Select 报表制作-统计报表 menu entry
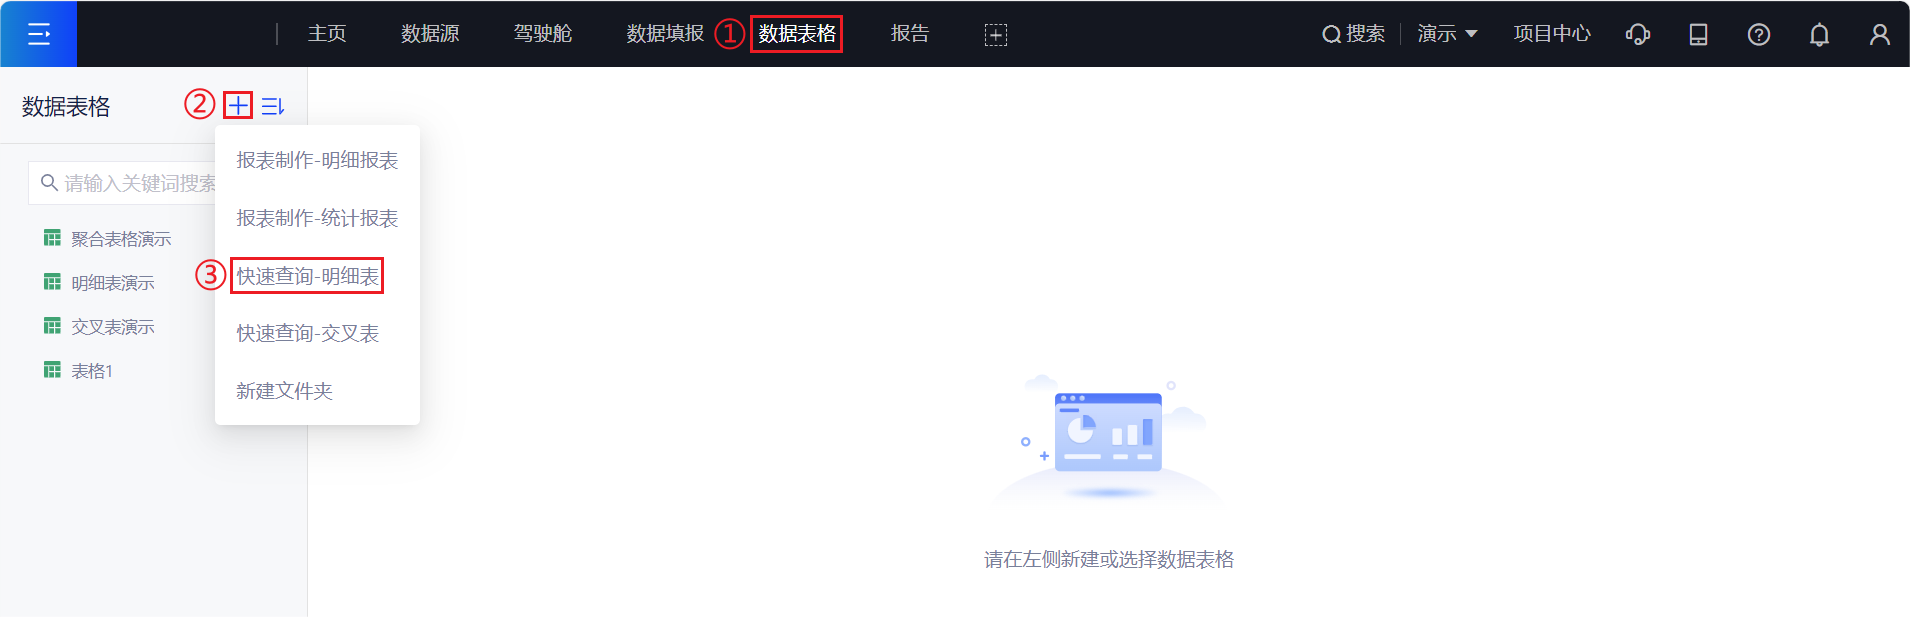Image resolution: width=1910 pixels, height=617 pixels. [317, 218]
